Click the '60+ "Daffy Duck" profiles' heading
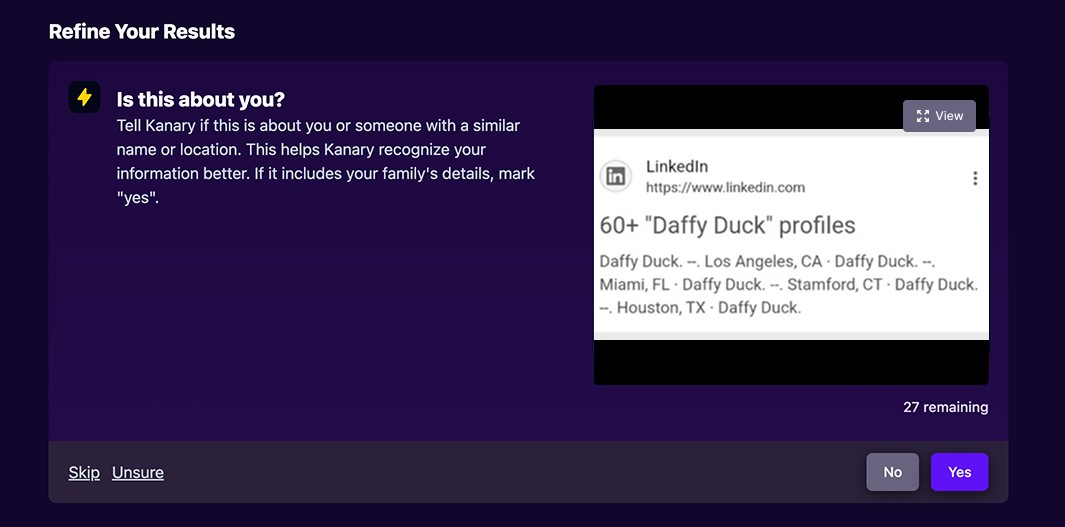This screenshot has height=527, width=1065. [x=727, y=225]
